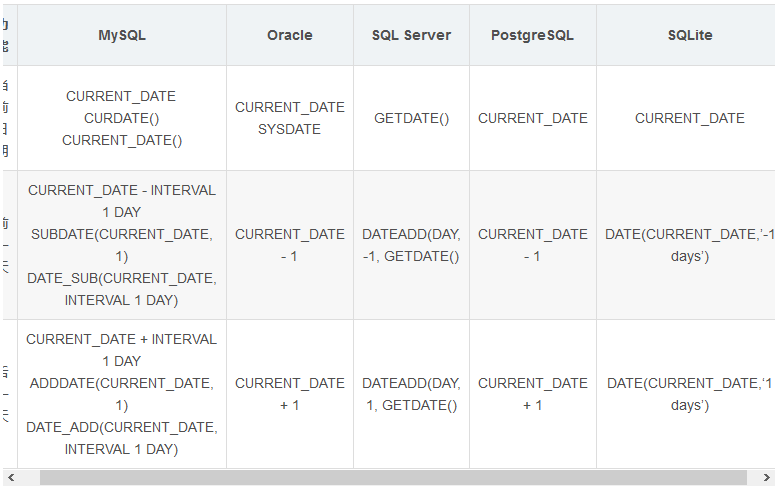Click the DATEADD(DAY, -1, GETDATE() cell
Screen dimensions: 780x486
coord(411,245)
